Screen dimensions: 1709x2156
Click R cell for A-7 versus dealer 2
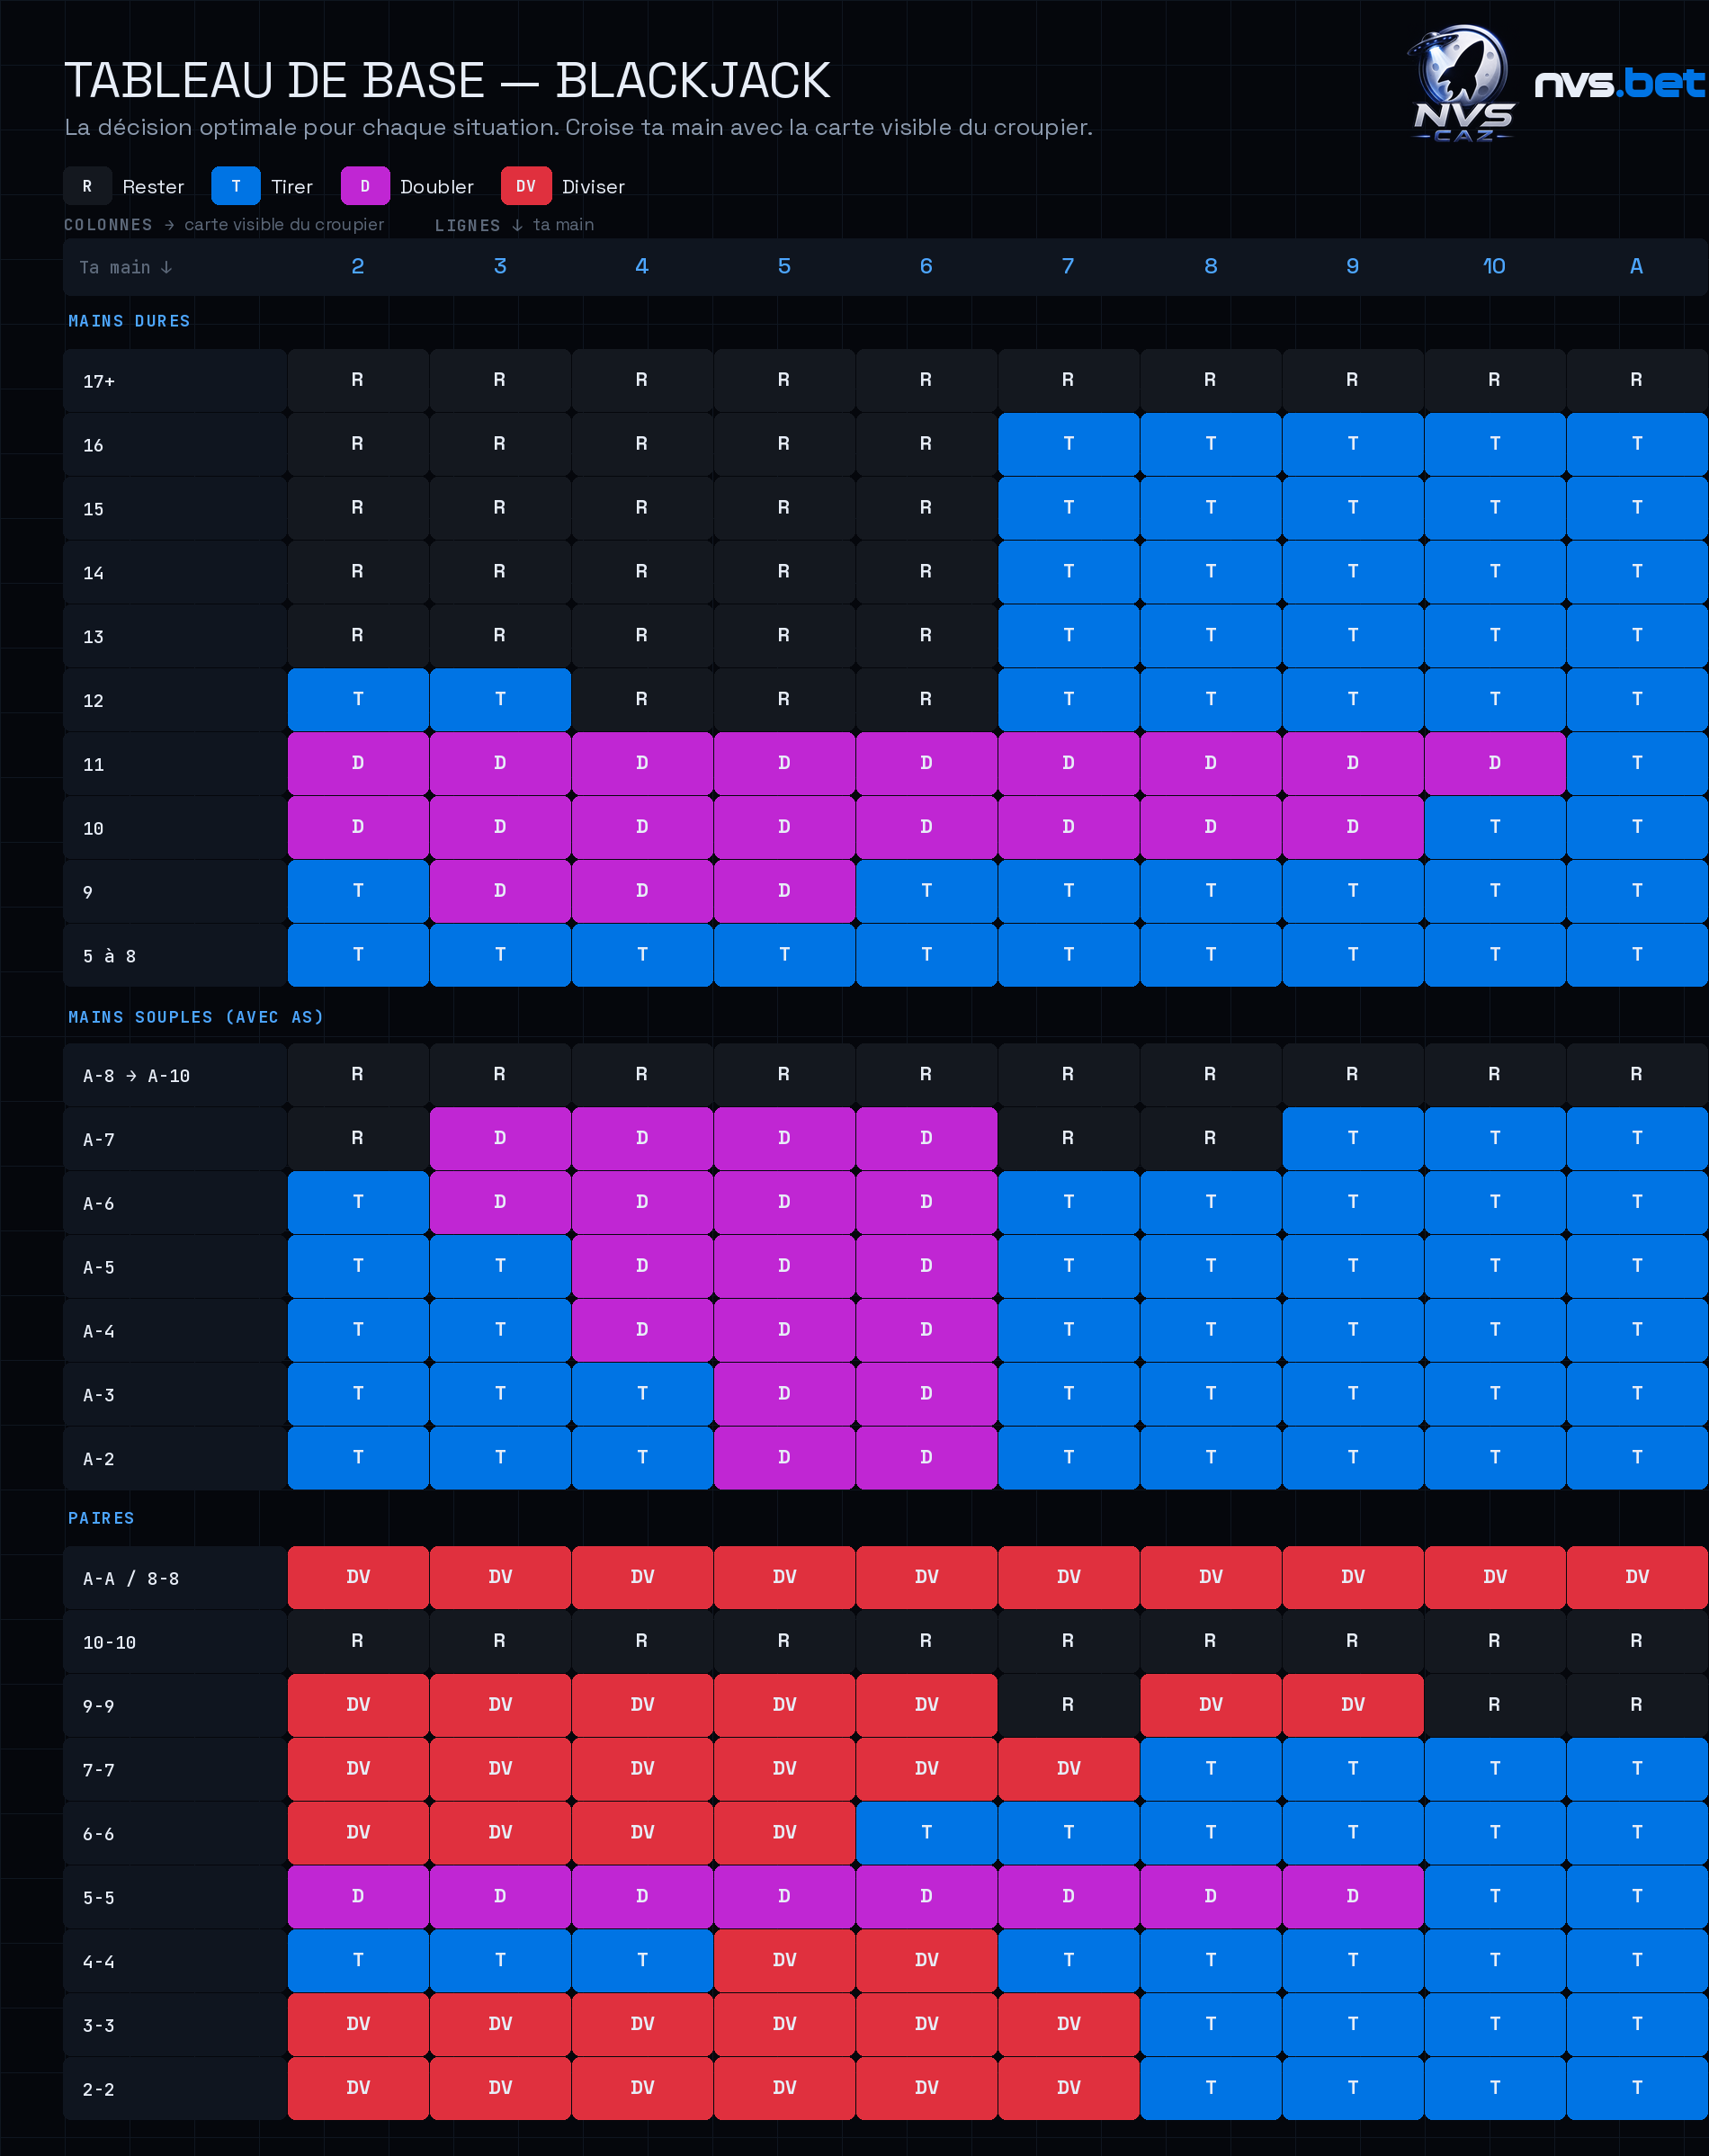point(358,1138)
